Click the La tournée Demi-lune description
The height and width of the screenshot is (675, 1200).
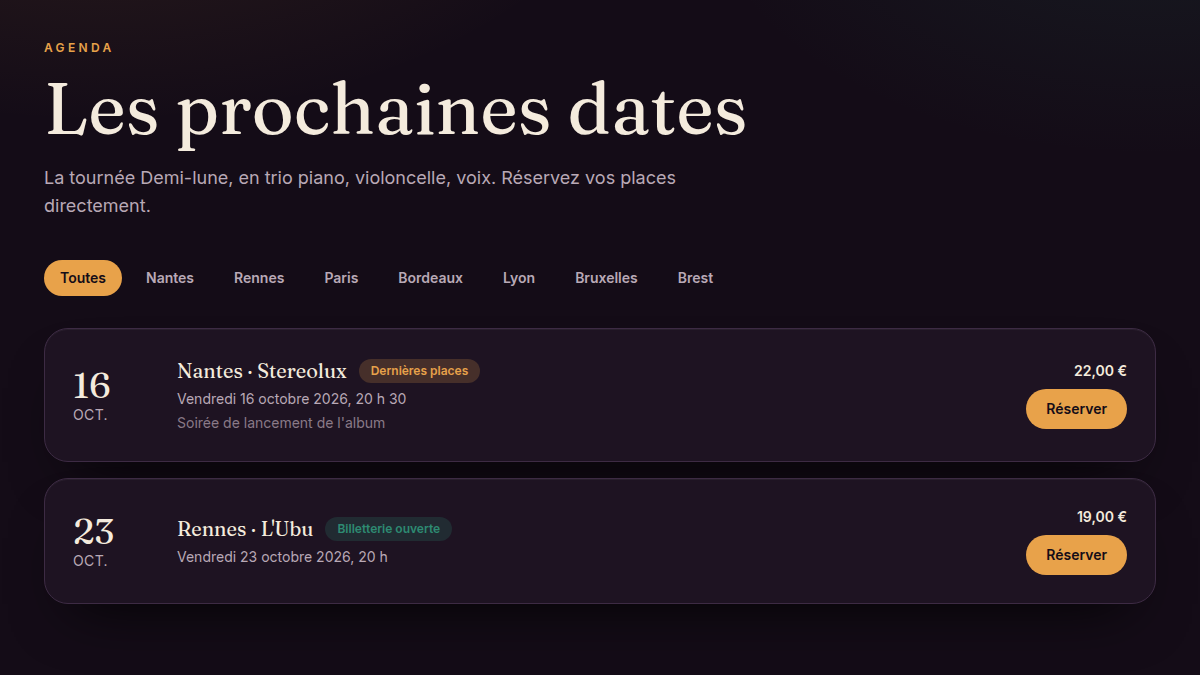point(360,192)
